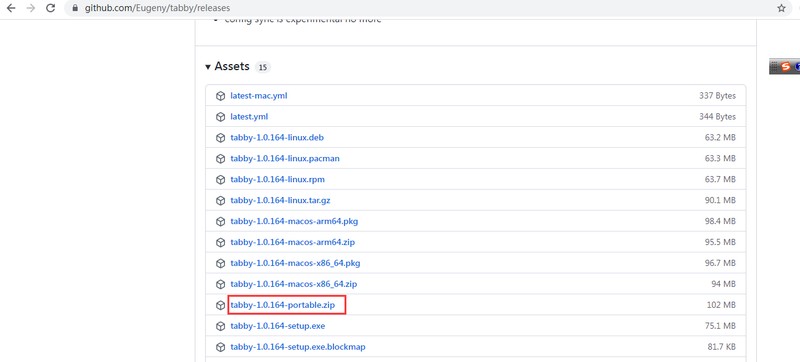Focus the github.com address bar URL
800x362 pixels.
point(157,8)
